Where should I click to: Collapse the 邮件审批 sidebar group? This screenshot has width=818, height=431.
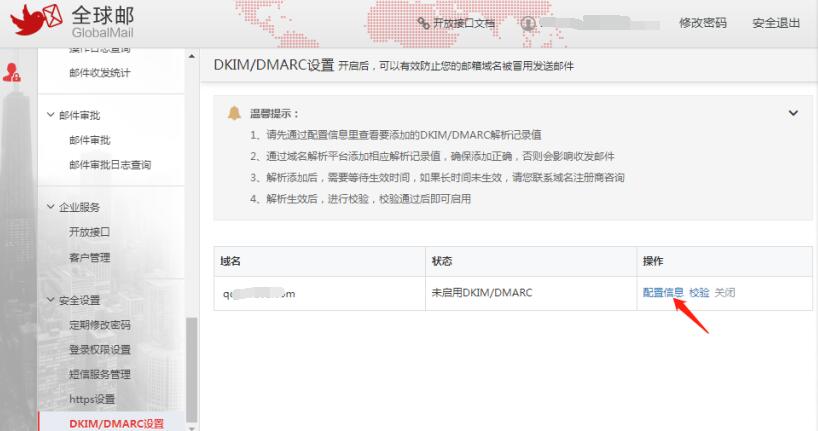point(51,115)
